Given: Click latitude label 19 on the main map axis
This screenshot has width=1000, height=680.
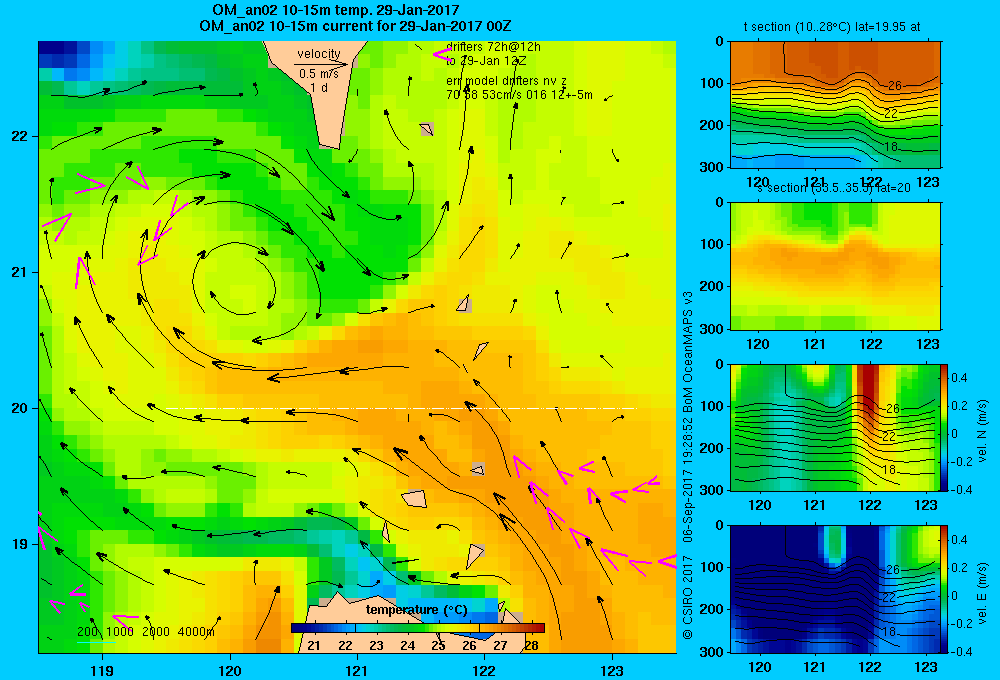Looking at the screenshot, I should (x=20, y=544).
